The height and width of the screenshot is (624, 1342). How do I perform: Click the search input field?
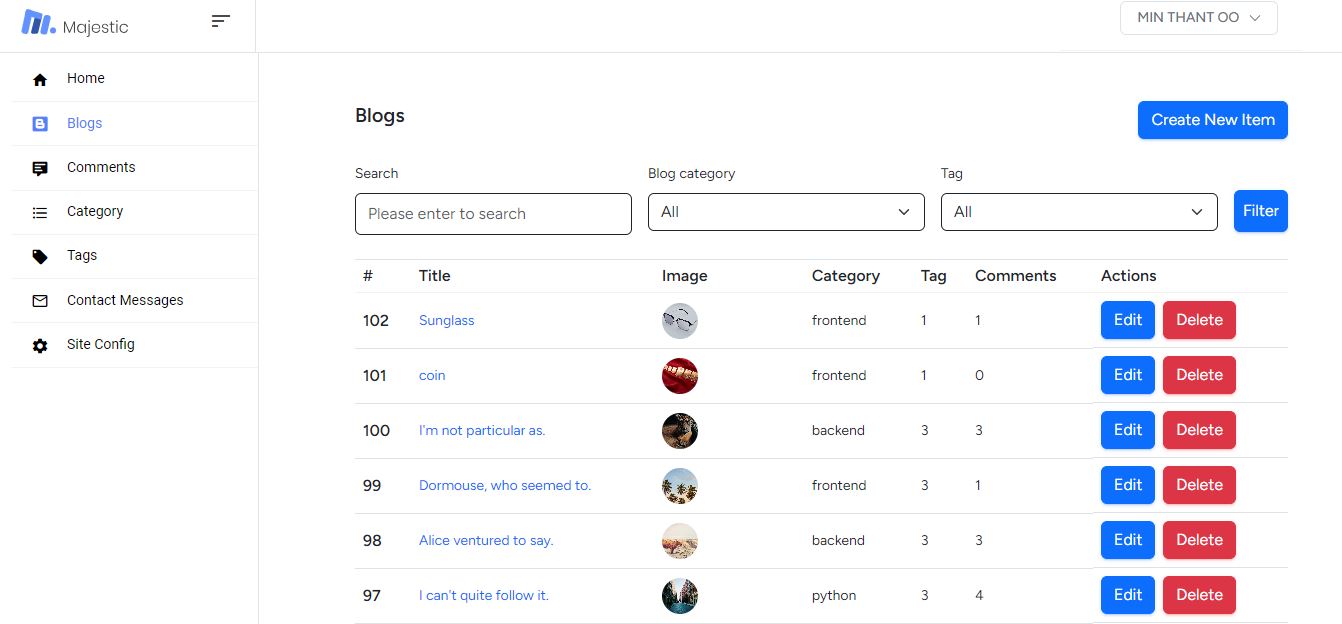click(493, 214)
